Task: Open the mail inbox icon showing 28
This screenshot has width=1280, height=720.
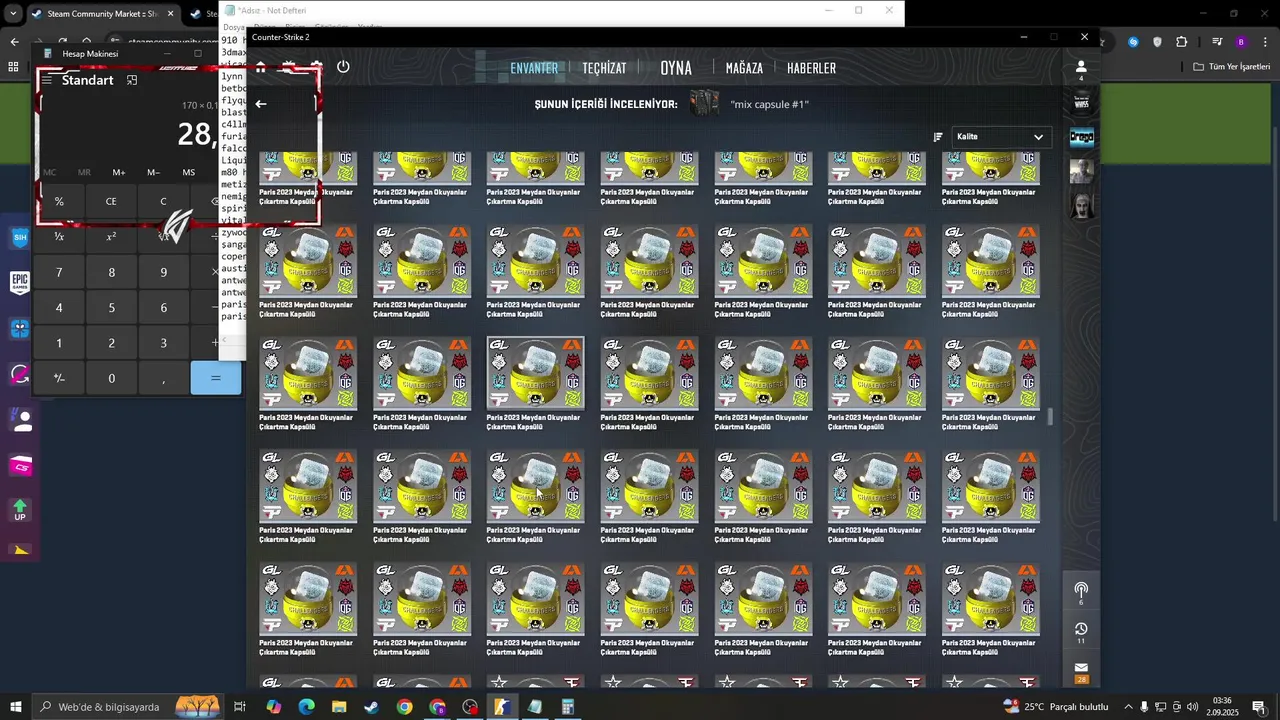Action: coord(1081,671)
